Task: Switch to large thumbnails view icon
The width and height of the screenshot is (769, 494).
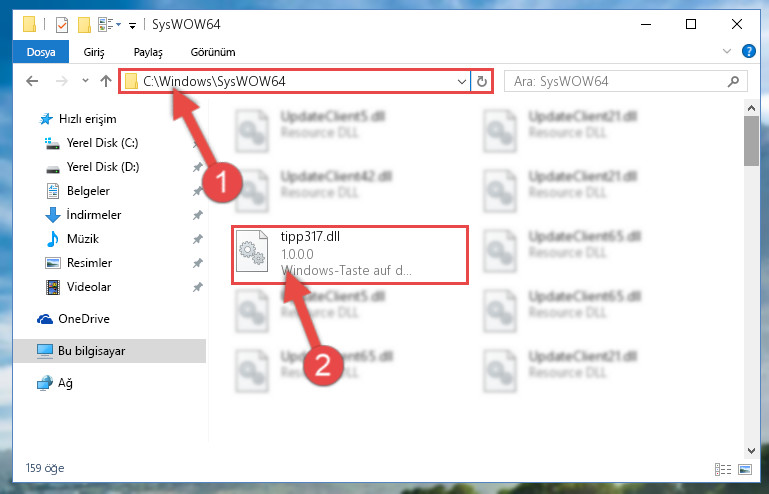Action: (x=744, y=469)
